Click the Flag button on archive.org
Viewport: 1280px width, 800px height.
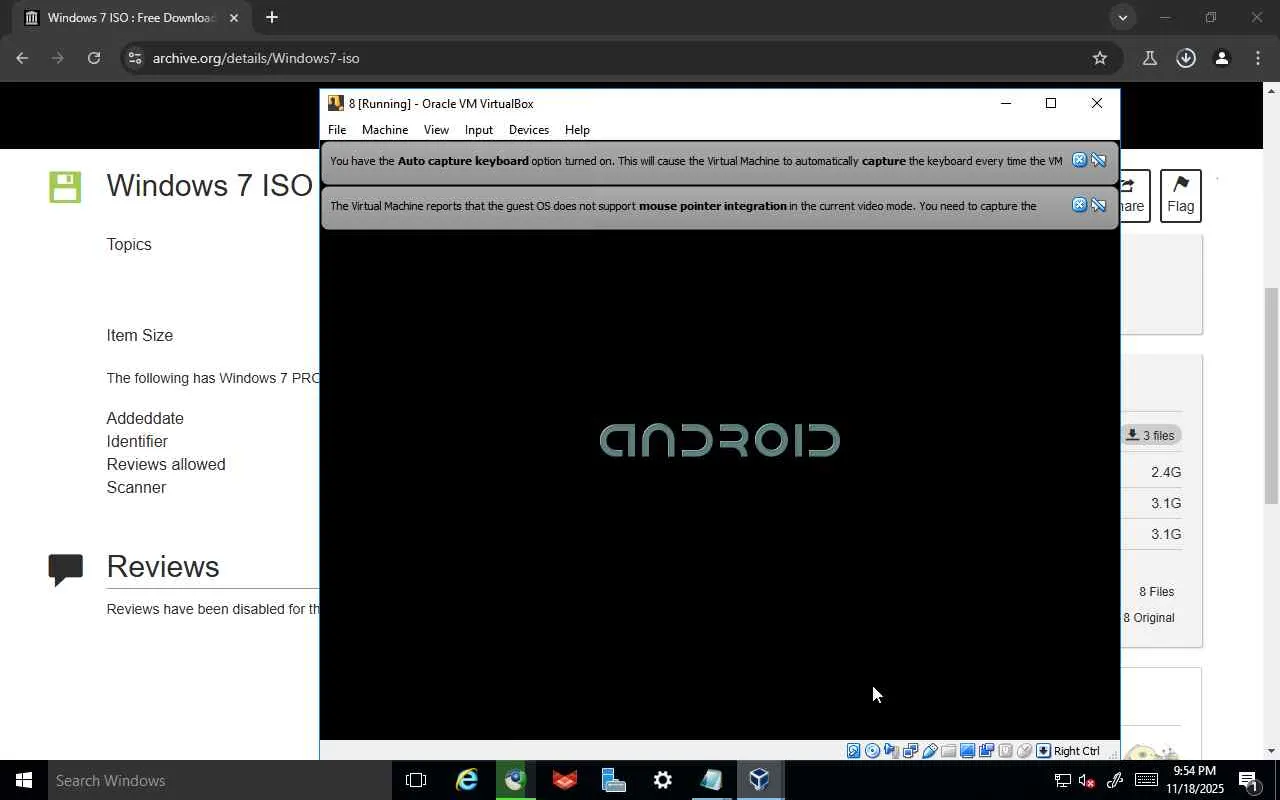tap(1180, 195)
